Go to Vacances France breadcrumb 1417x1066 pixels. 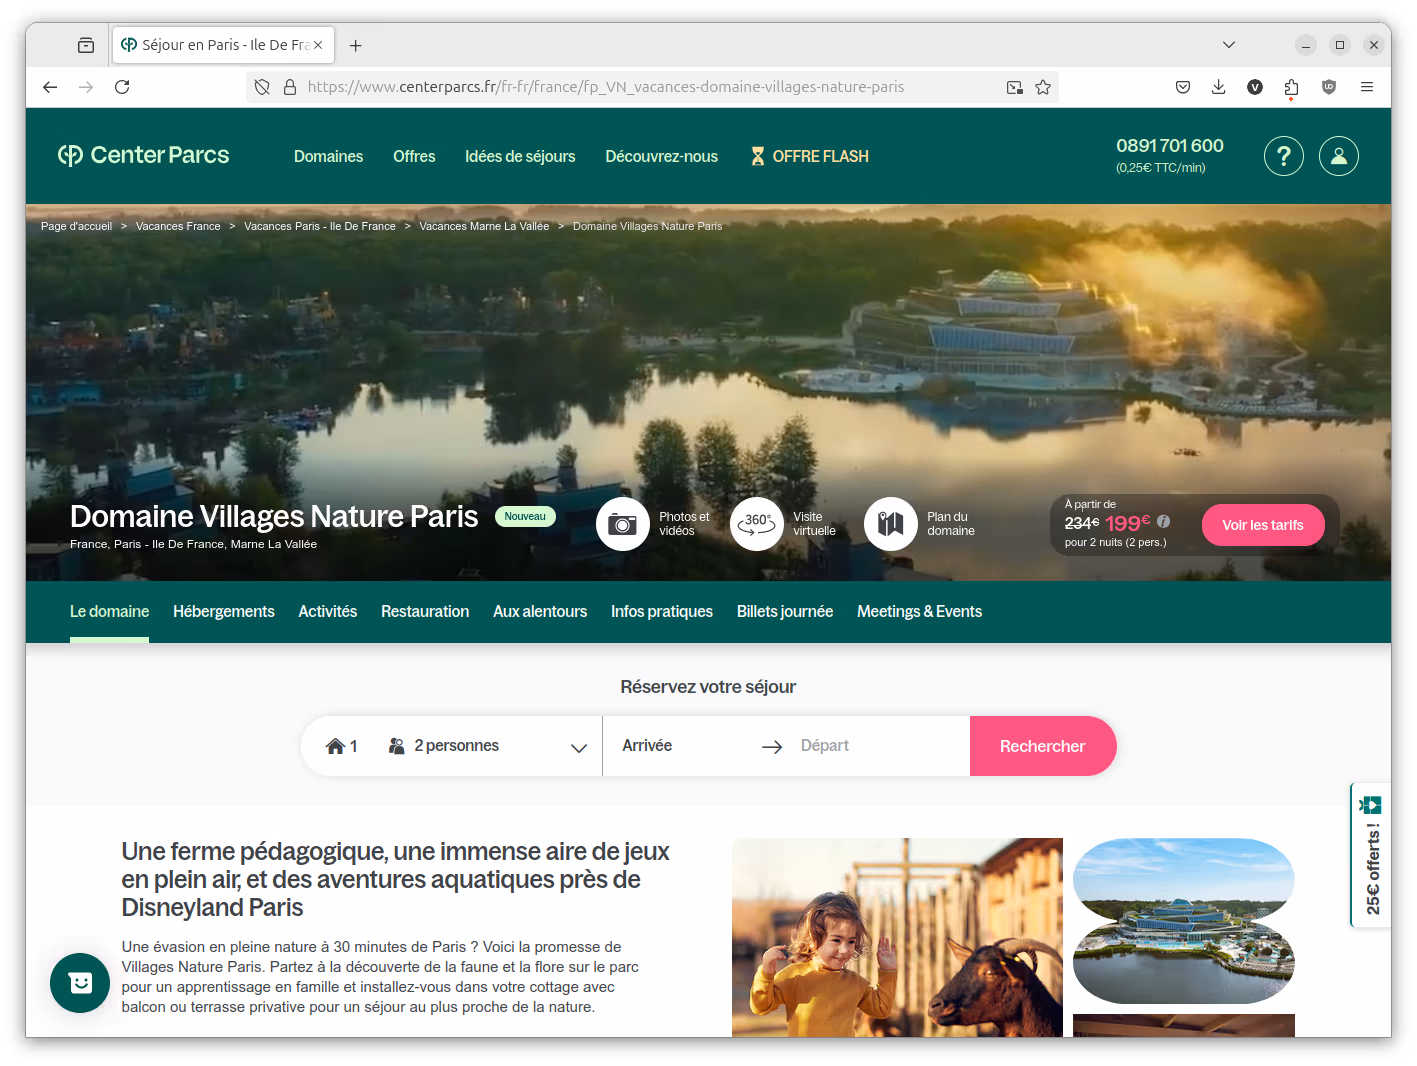click(x=178, y=226)
